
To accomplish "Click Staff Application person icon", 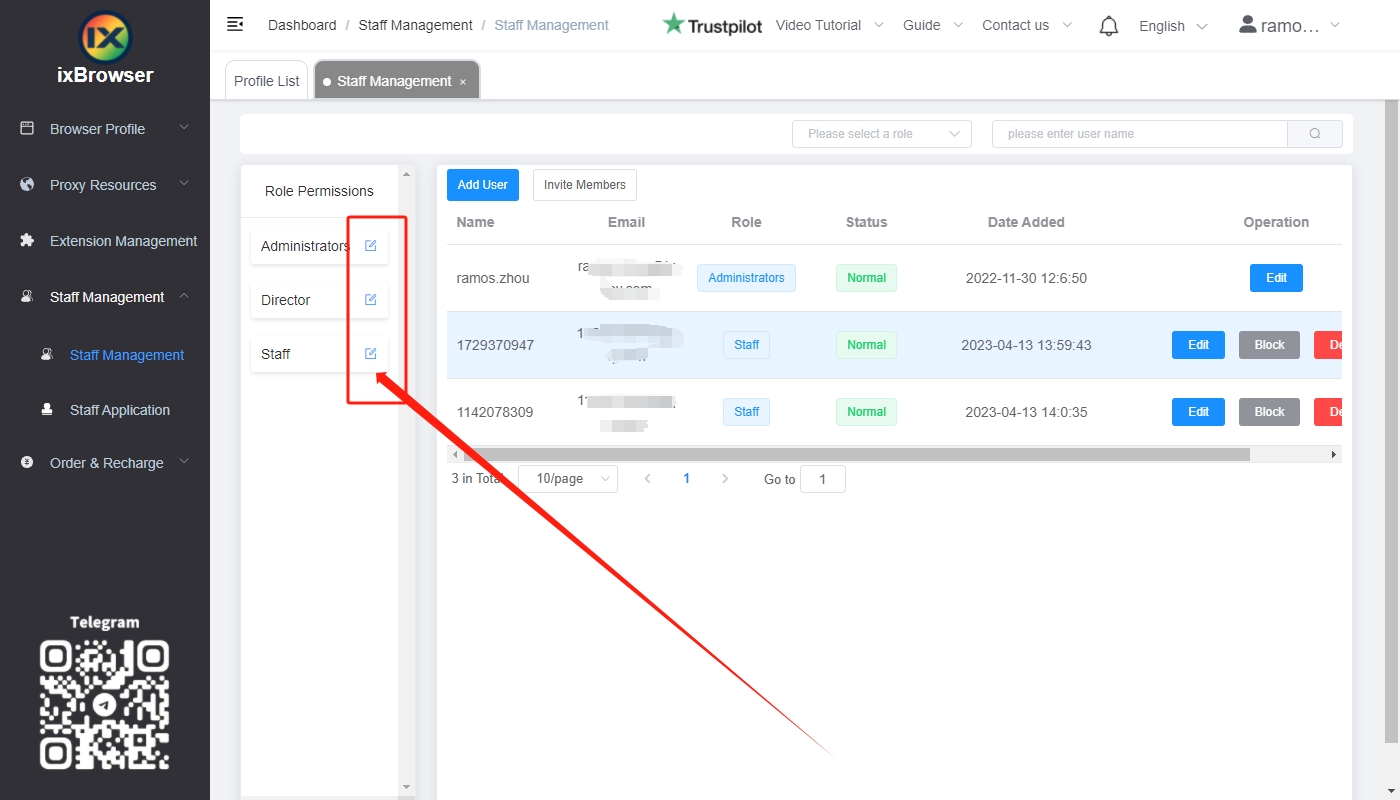I will point(47,410).
